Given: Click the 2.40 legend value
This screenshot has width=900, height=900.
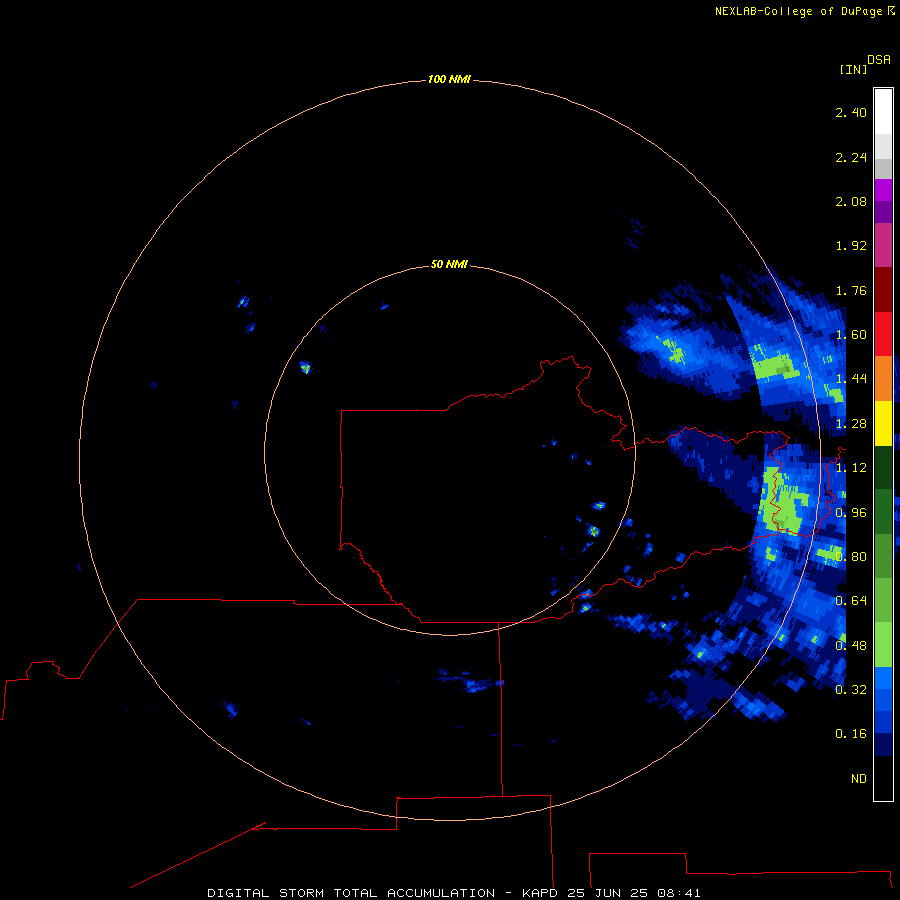Looking at the screenshot, I should (x=851, y=112).
